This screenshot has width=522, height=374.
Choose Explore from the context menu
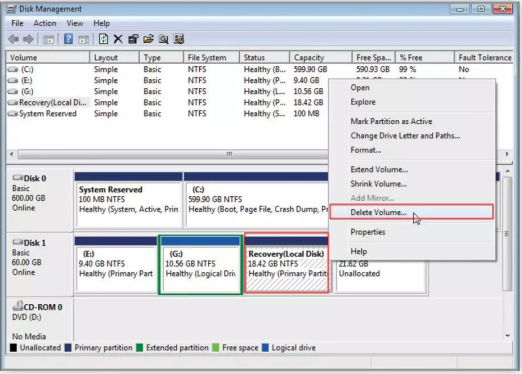point(412,102)
